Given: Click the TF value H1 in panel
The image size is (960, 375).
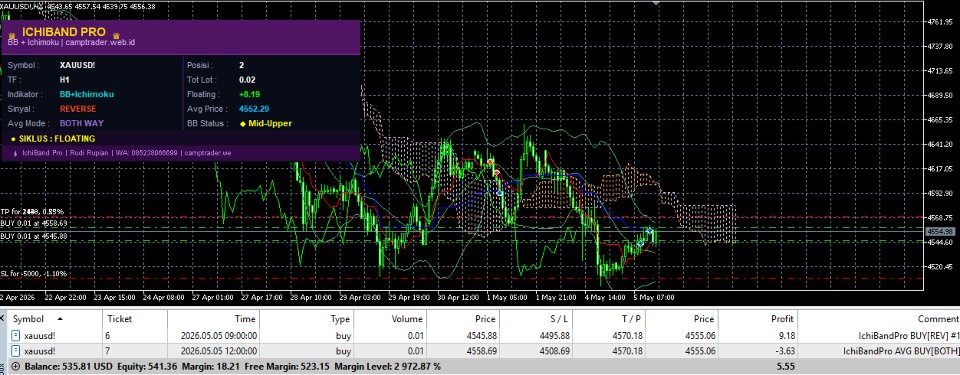Looking at the screenshot, I should tap(65, 80).
